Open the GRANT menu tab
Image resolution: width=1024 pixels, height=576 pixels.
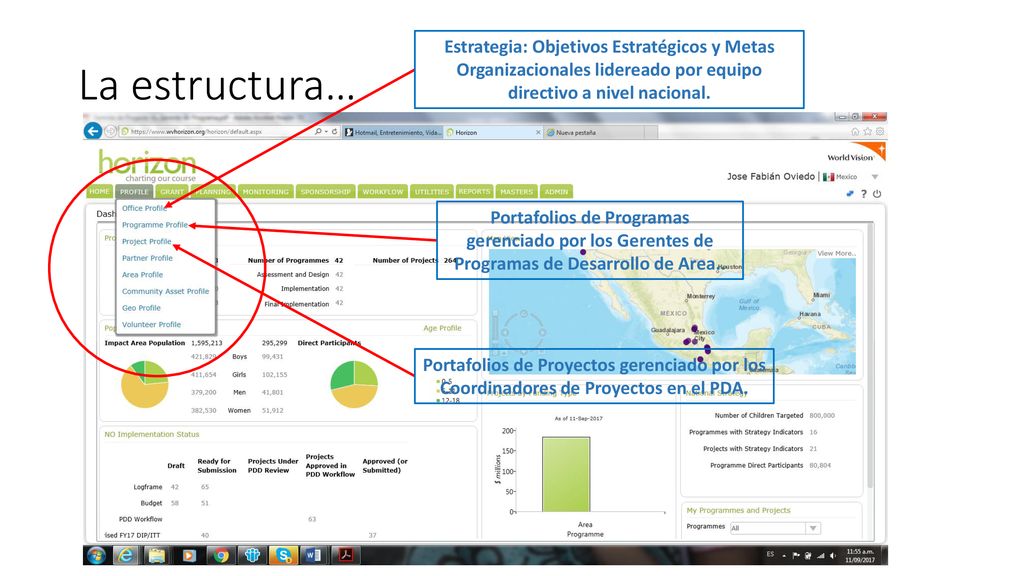172,192
